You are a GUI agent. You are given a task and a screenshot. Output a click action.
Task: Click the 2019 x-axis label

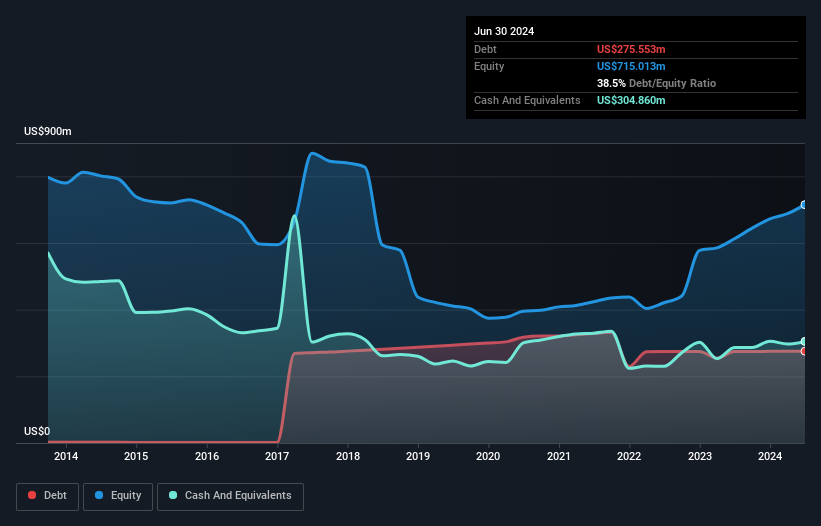point(418,456)
